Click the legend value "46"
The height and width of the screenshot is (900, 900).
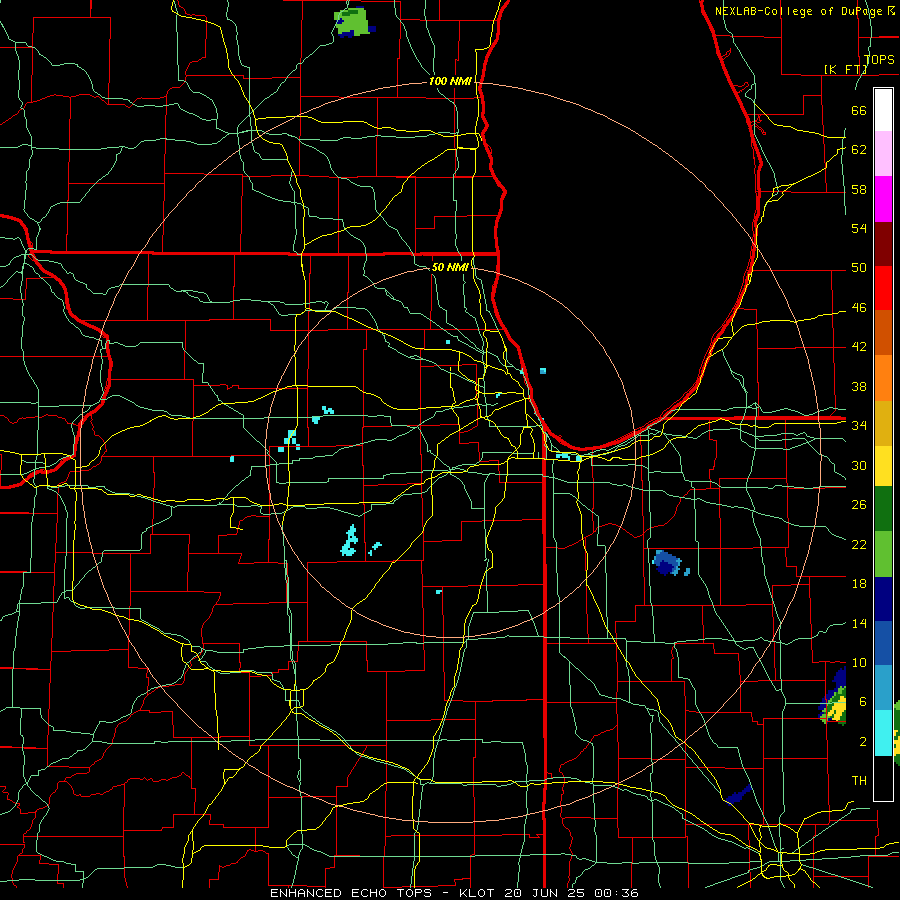[859, 308]
